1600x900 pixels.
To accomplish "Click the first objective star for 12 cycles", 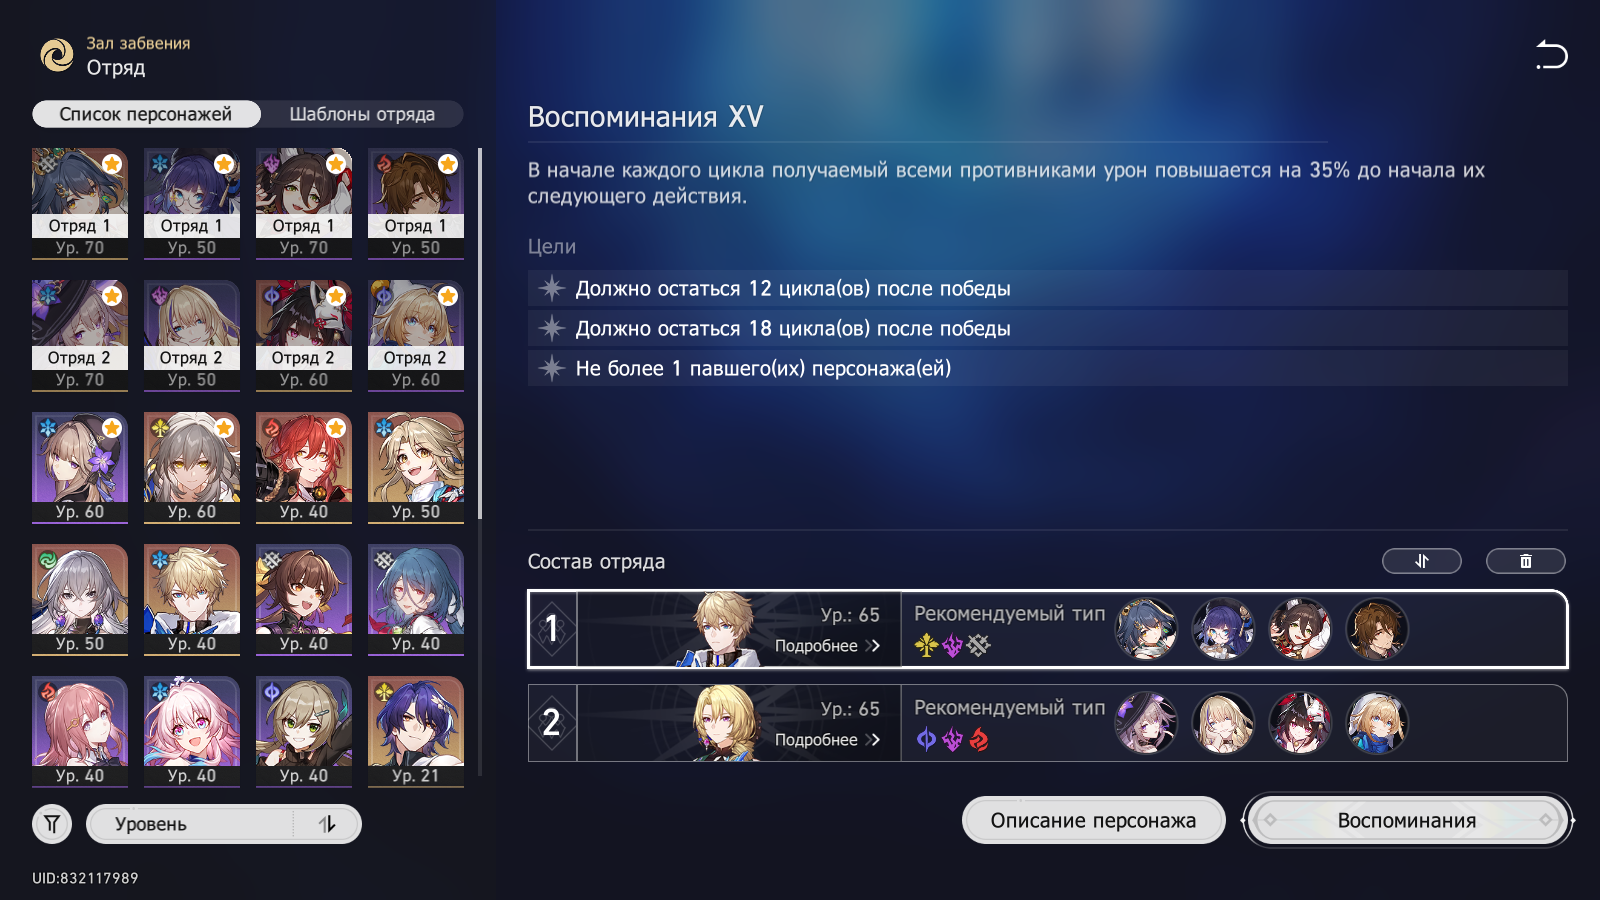I will click(x=552, y=288).
